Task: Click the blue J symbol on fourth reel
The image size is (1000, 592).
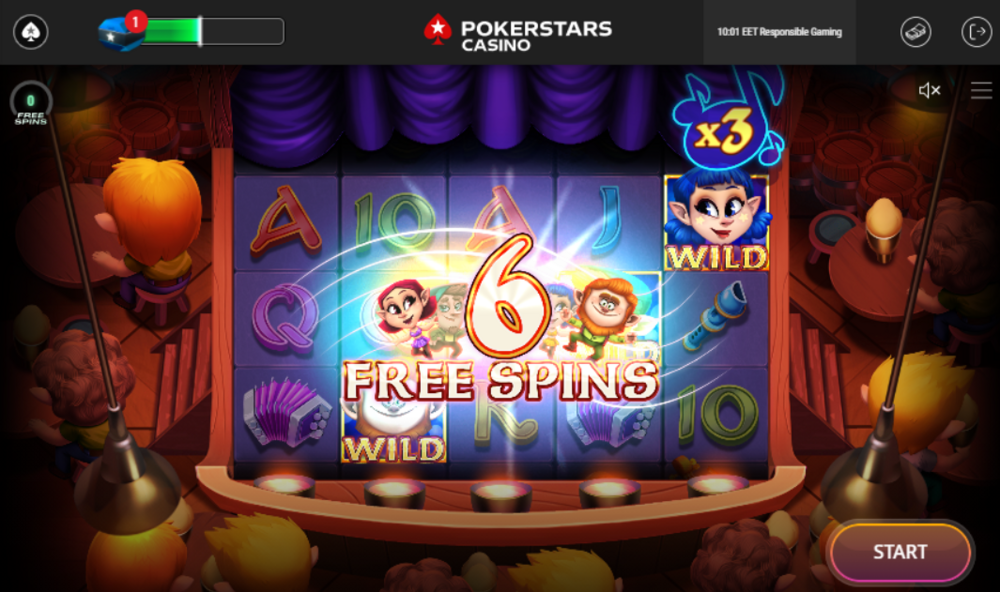Action: [x=608, y=218]
